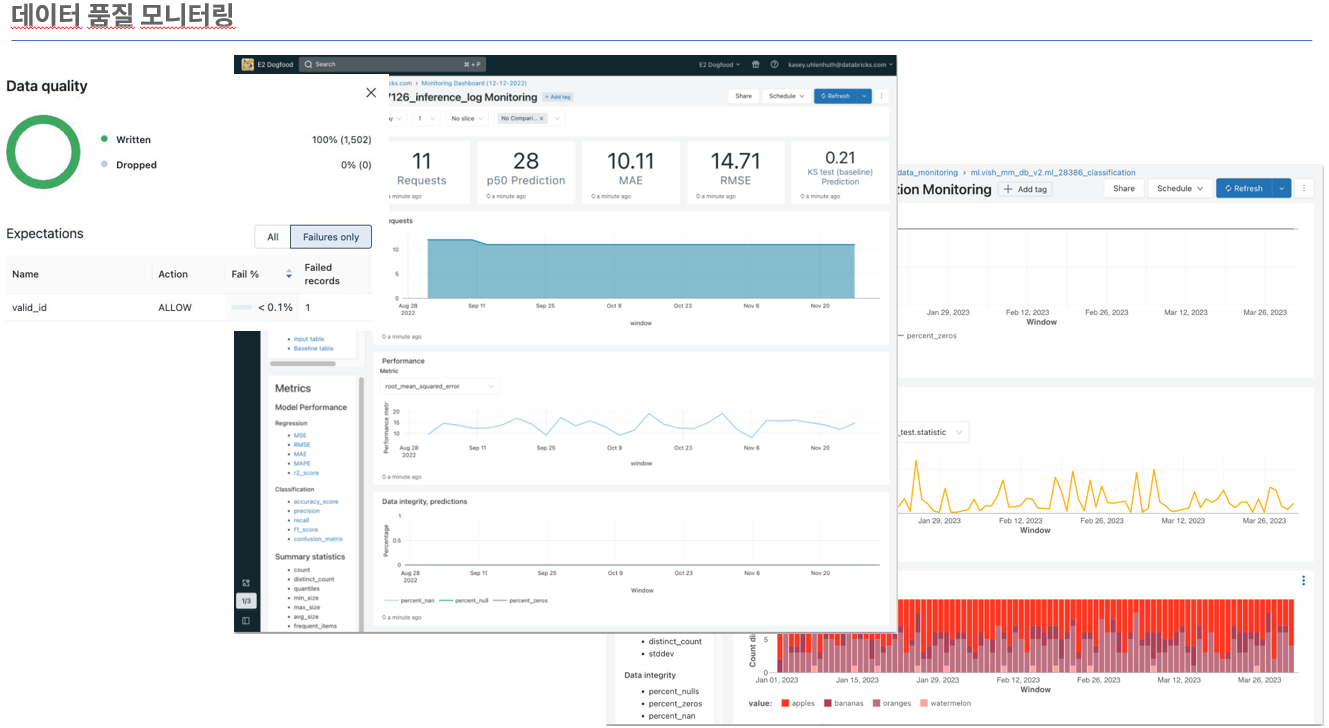Remove the 'No Compari...' filter chip
This screenshot has width=1329, height=728.
(x=542, y=118)
